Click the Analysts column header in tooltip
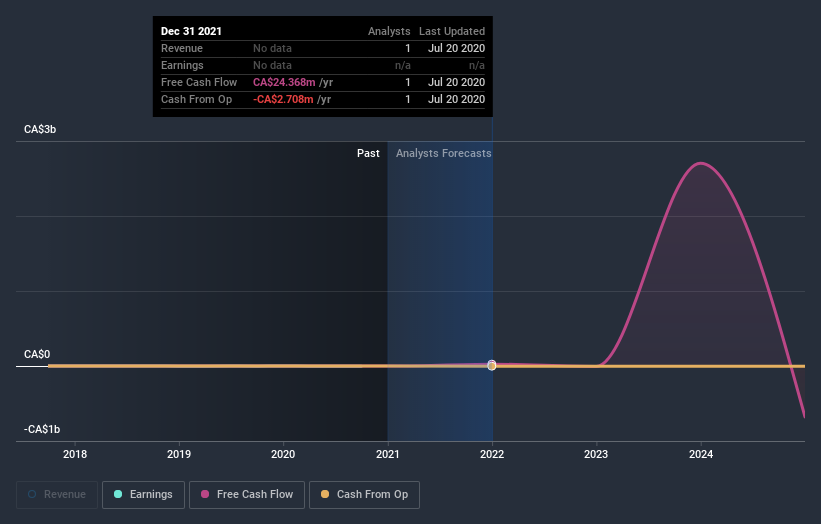Viewport: 821px width, 524px height. point(389,31)
